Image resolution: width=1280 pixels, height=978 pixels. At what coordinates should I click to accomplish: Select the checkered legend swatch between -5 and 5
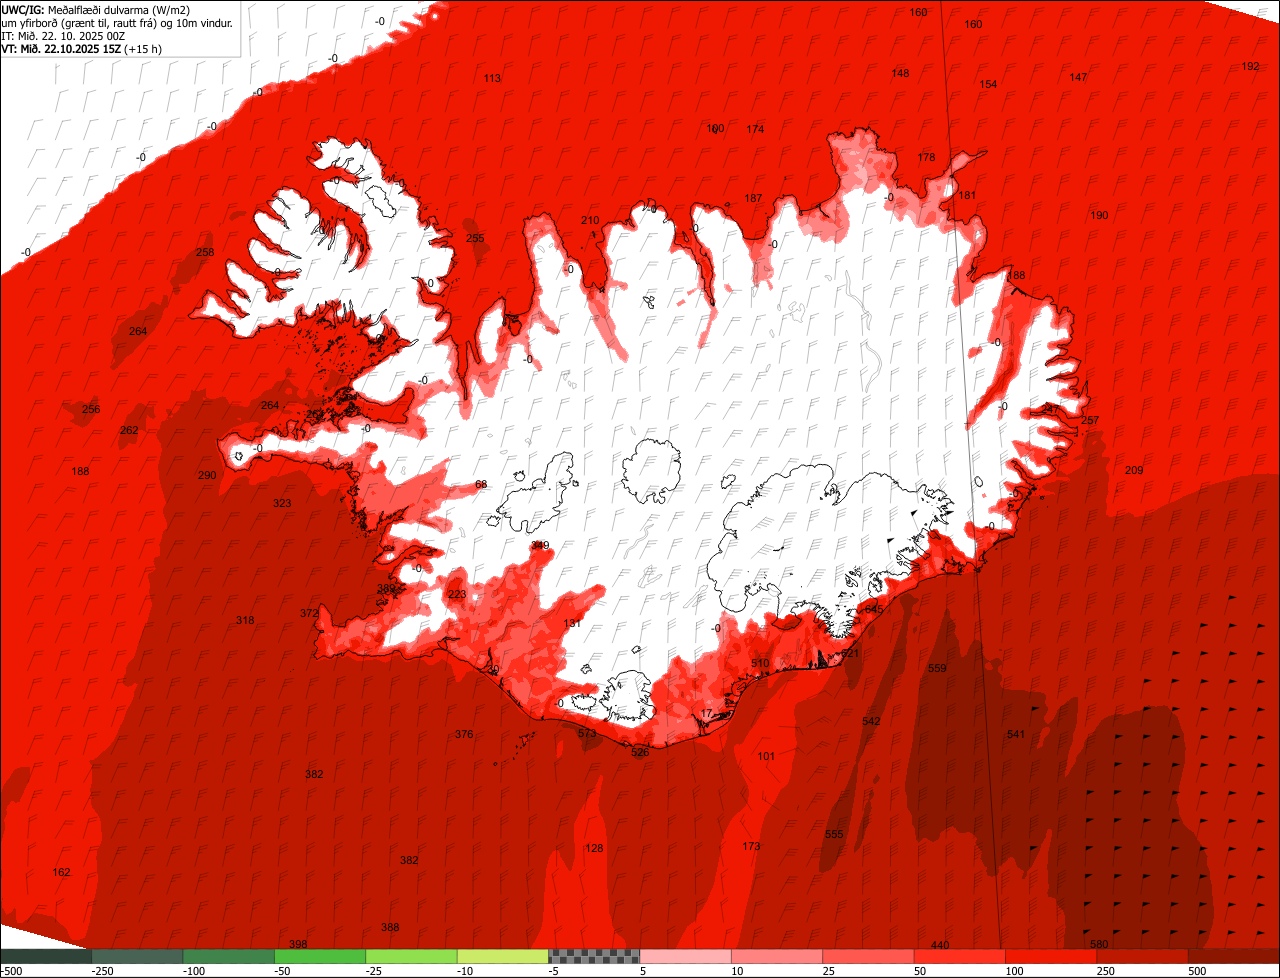point(594,956)
